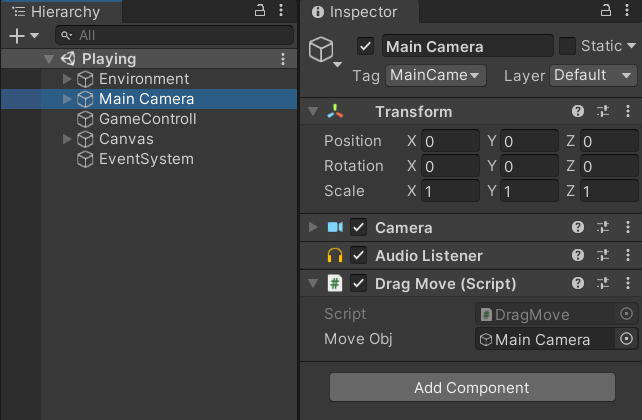Click the Hierarchy panel lock icon
Screen dimensions: 642x420
tap(260, 11)
